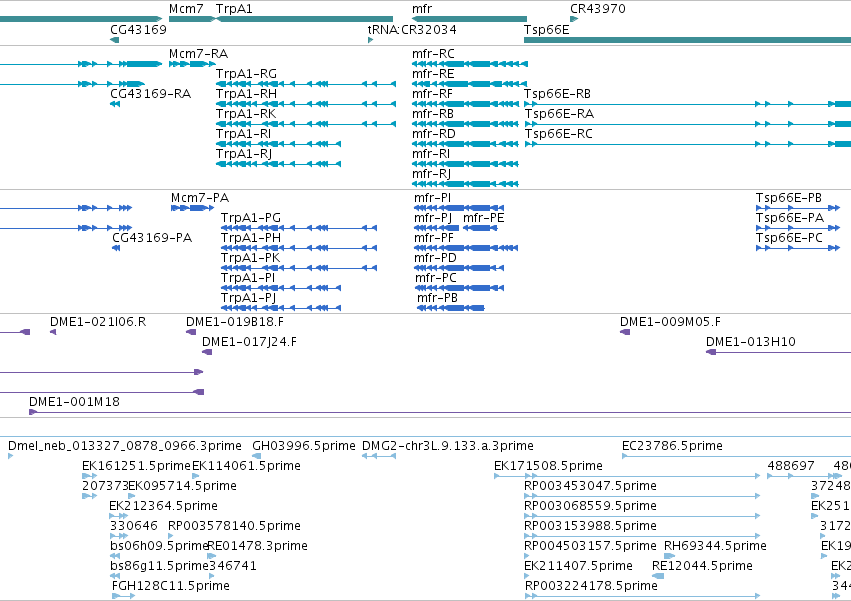Select the Tsp66E-RA transcript label
The image size is (851, 601).
pyautogui.click(x=559, y=114)
